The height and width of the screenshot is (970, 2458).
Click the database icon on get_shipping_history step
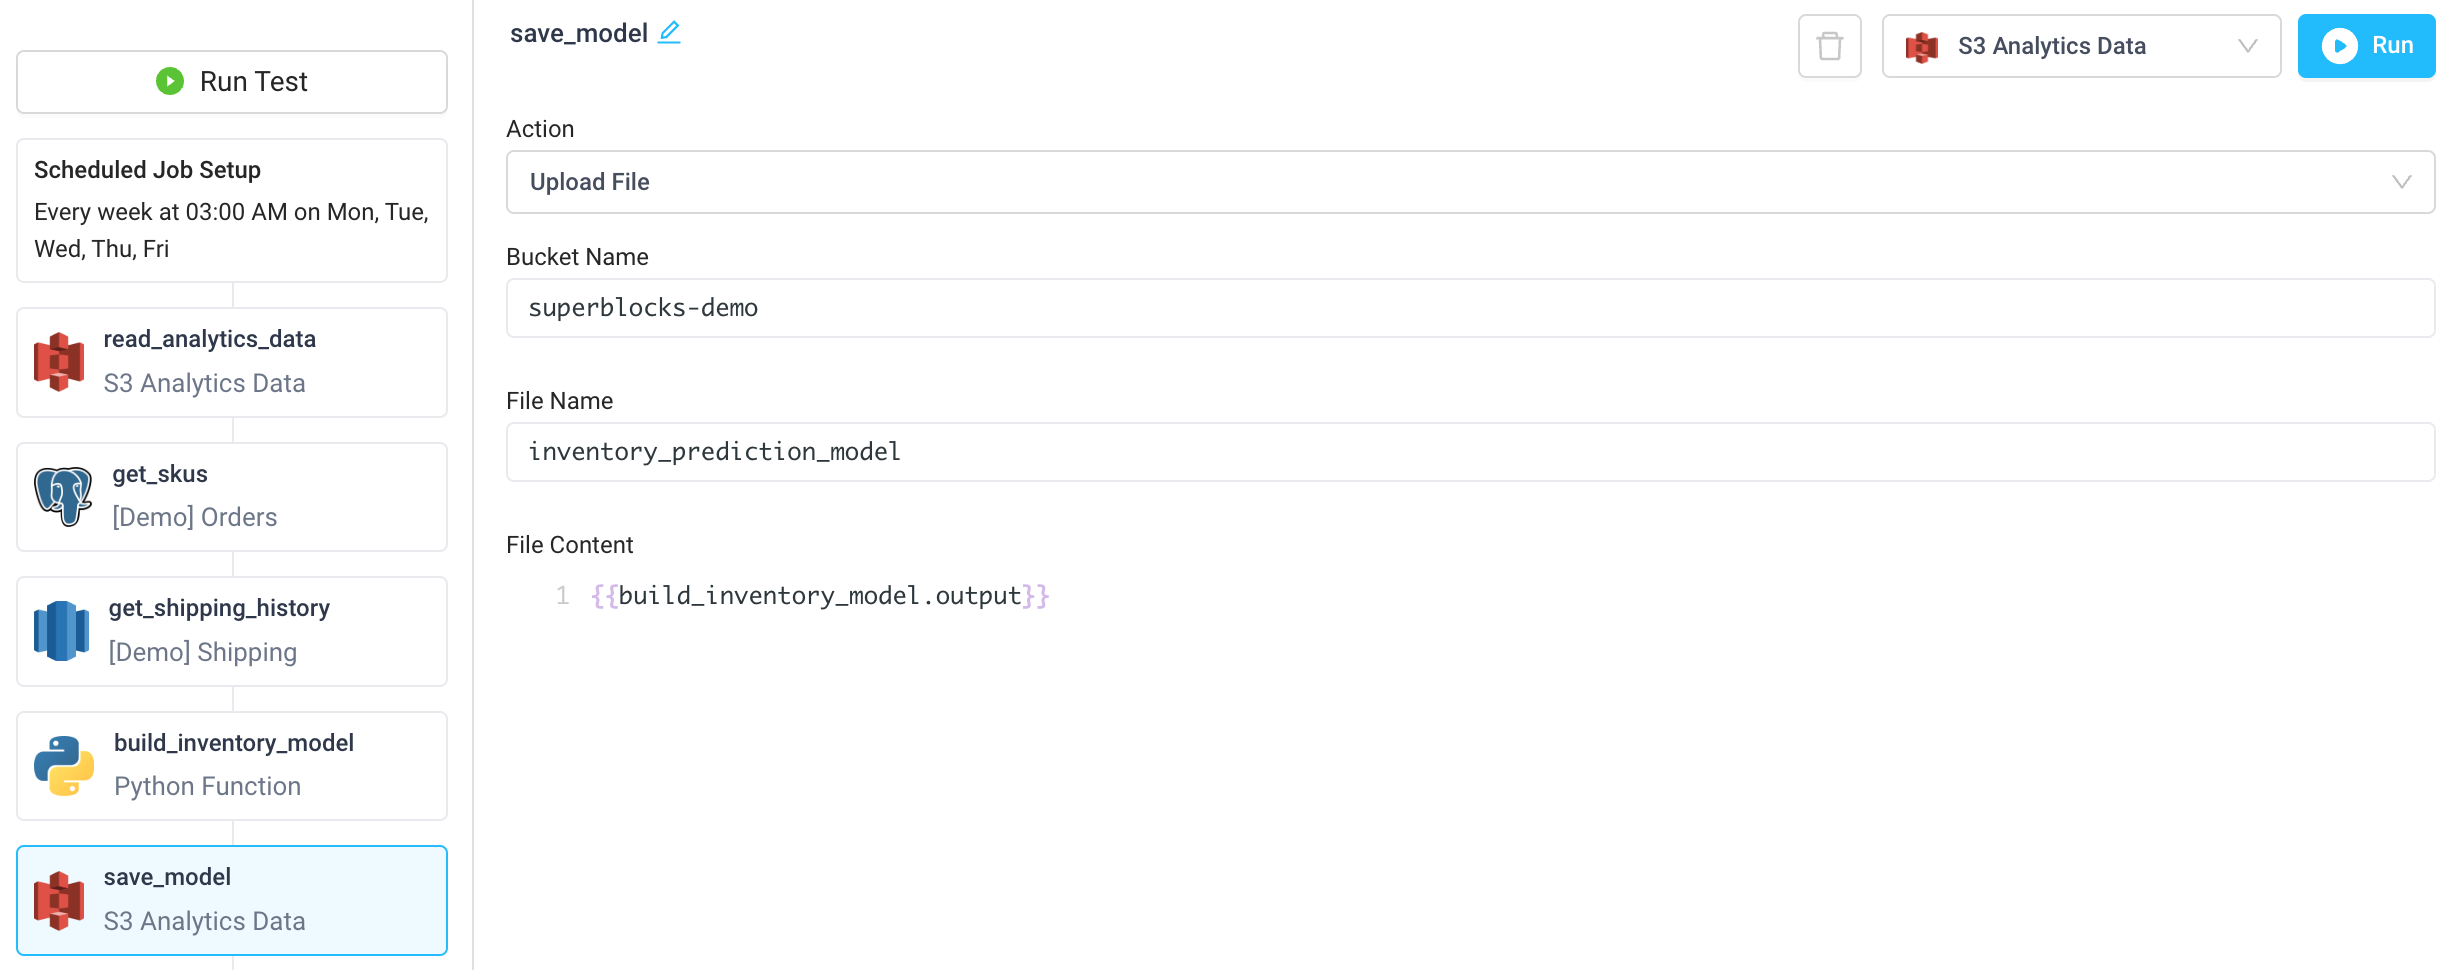coord(61,630)
